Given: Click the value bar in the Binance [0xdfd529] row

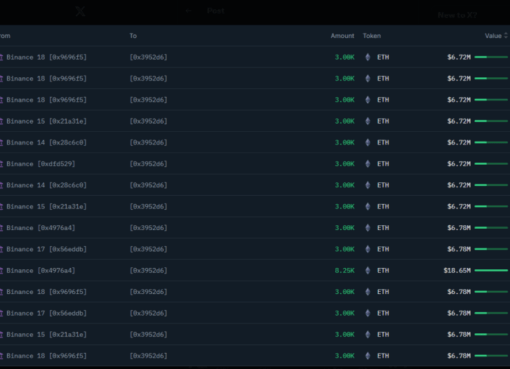Looking at the screenshot, I should (x=491, y=164).
